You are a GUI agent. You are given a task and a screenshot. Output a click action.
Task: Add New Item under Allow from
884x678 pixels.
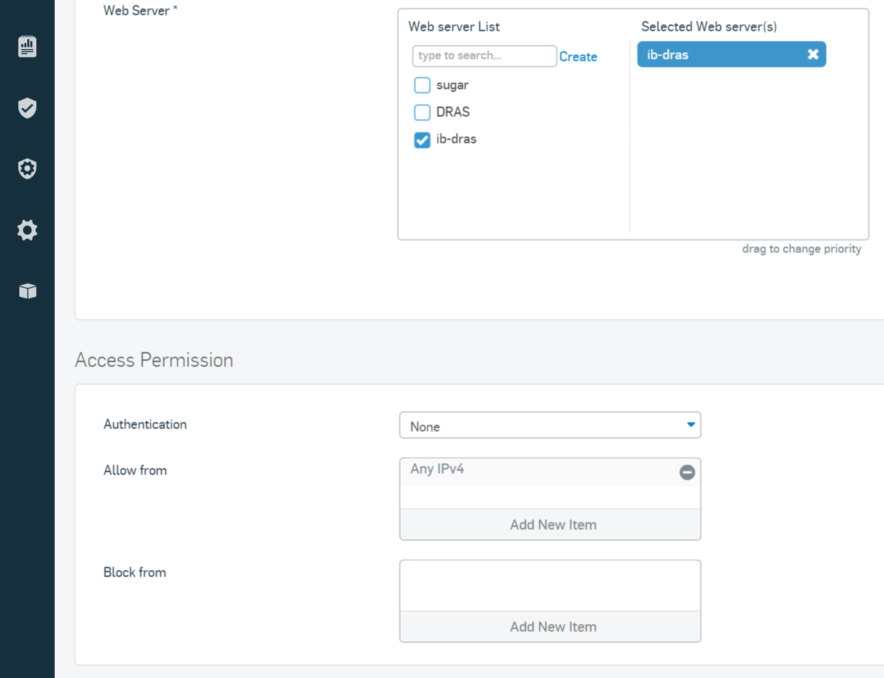(550, 525)
